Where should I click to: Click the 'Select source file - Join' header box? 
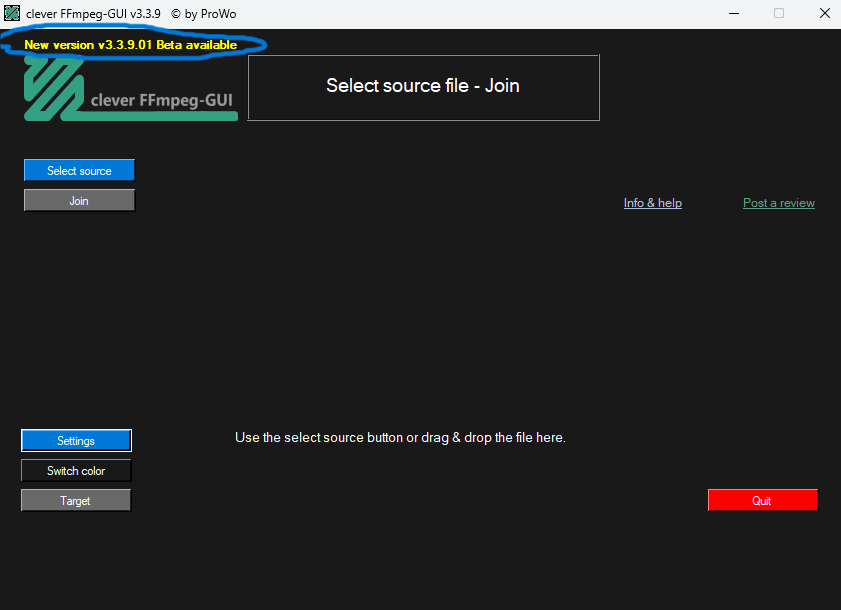(423, 87)
